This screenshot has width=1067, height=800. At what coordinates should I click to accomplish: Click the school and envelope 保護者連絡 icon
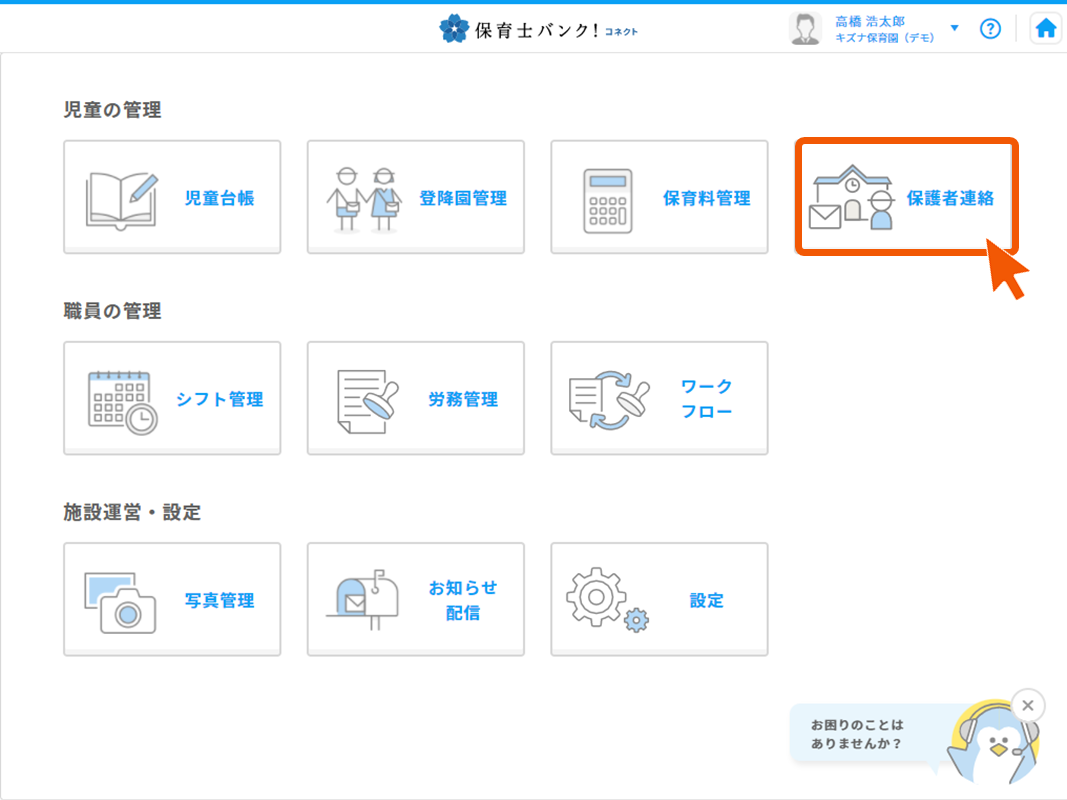click(x=851, y=198)
